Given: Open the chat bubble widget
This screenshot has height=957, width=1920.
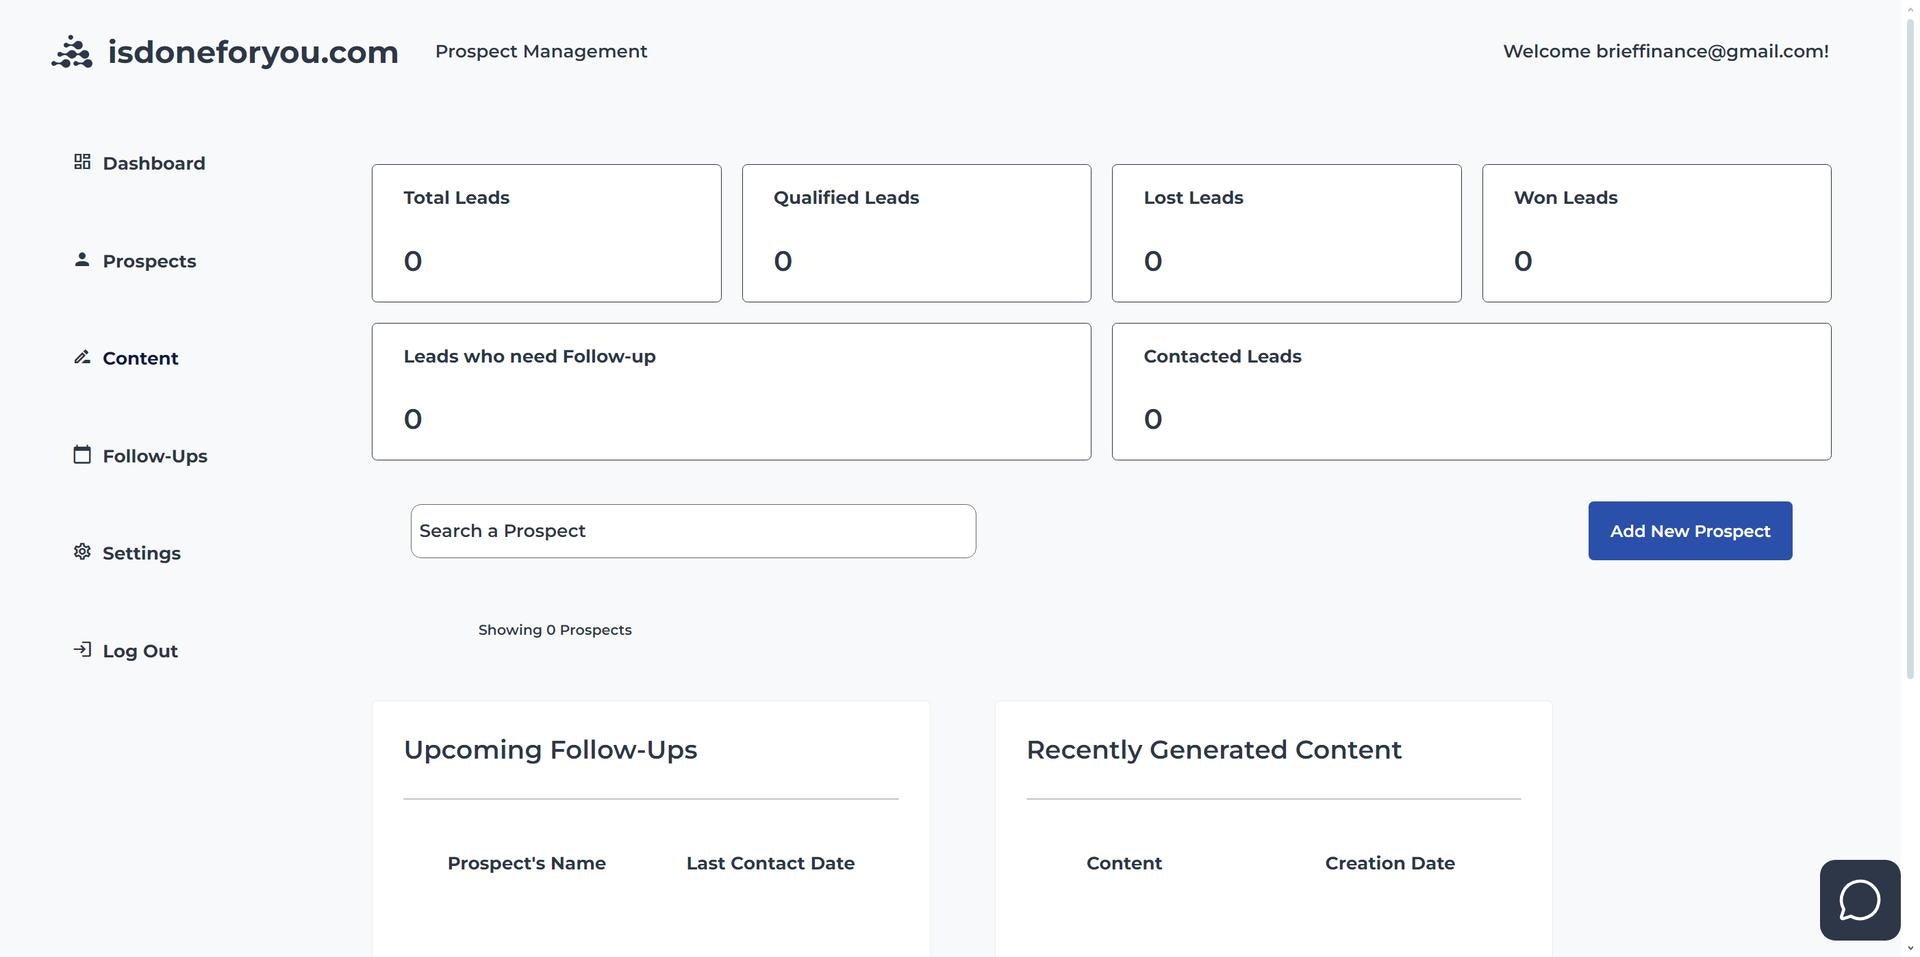Looking at the screenshot, I should pyautogui.click(x=1859, y=900).
